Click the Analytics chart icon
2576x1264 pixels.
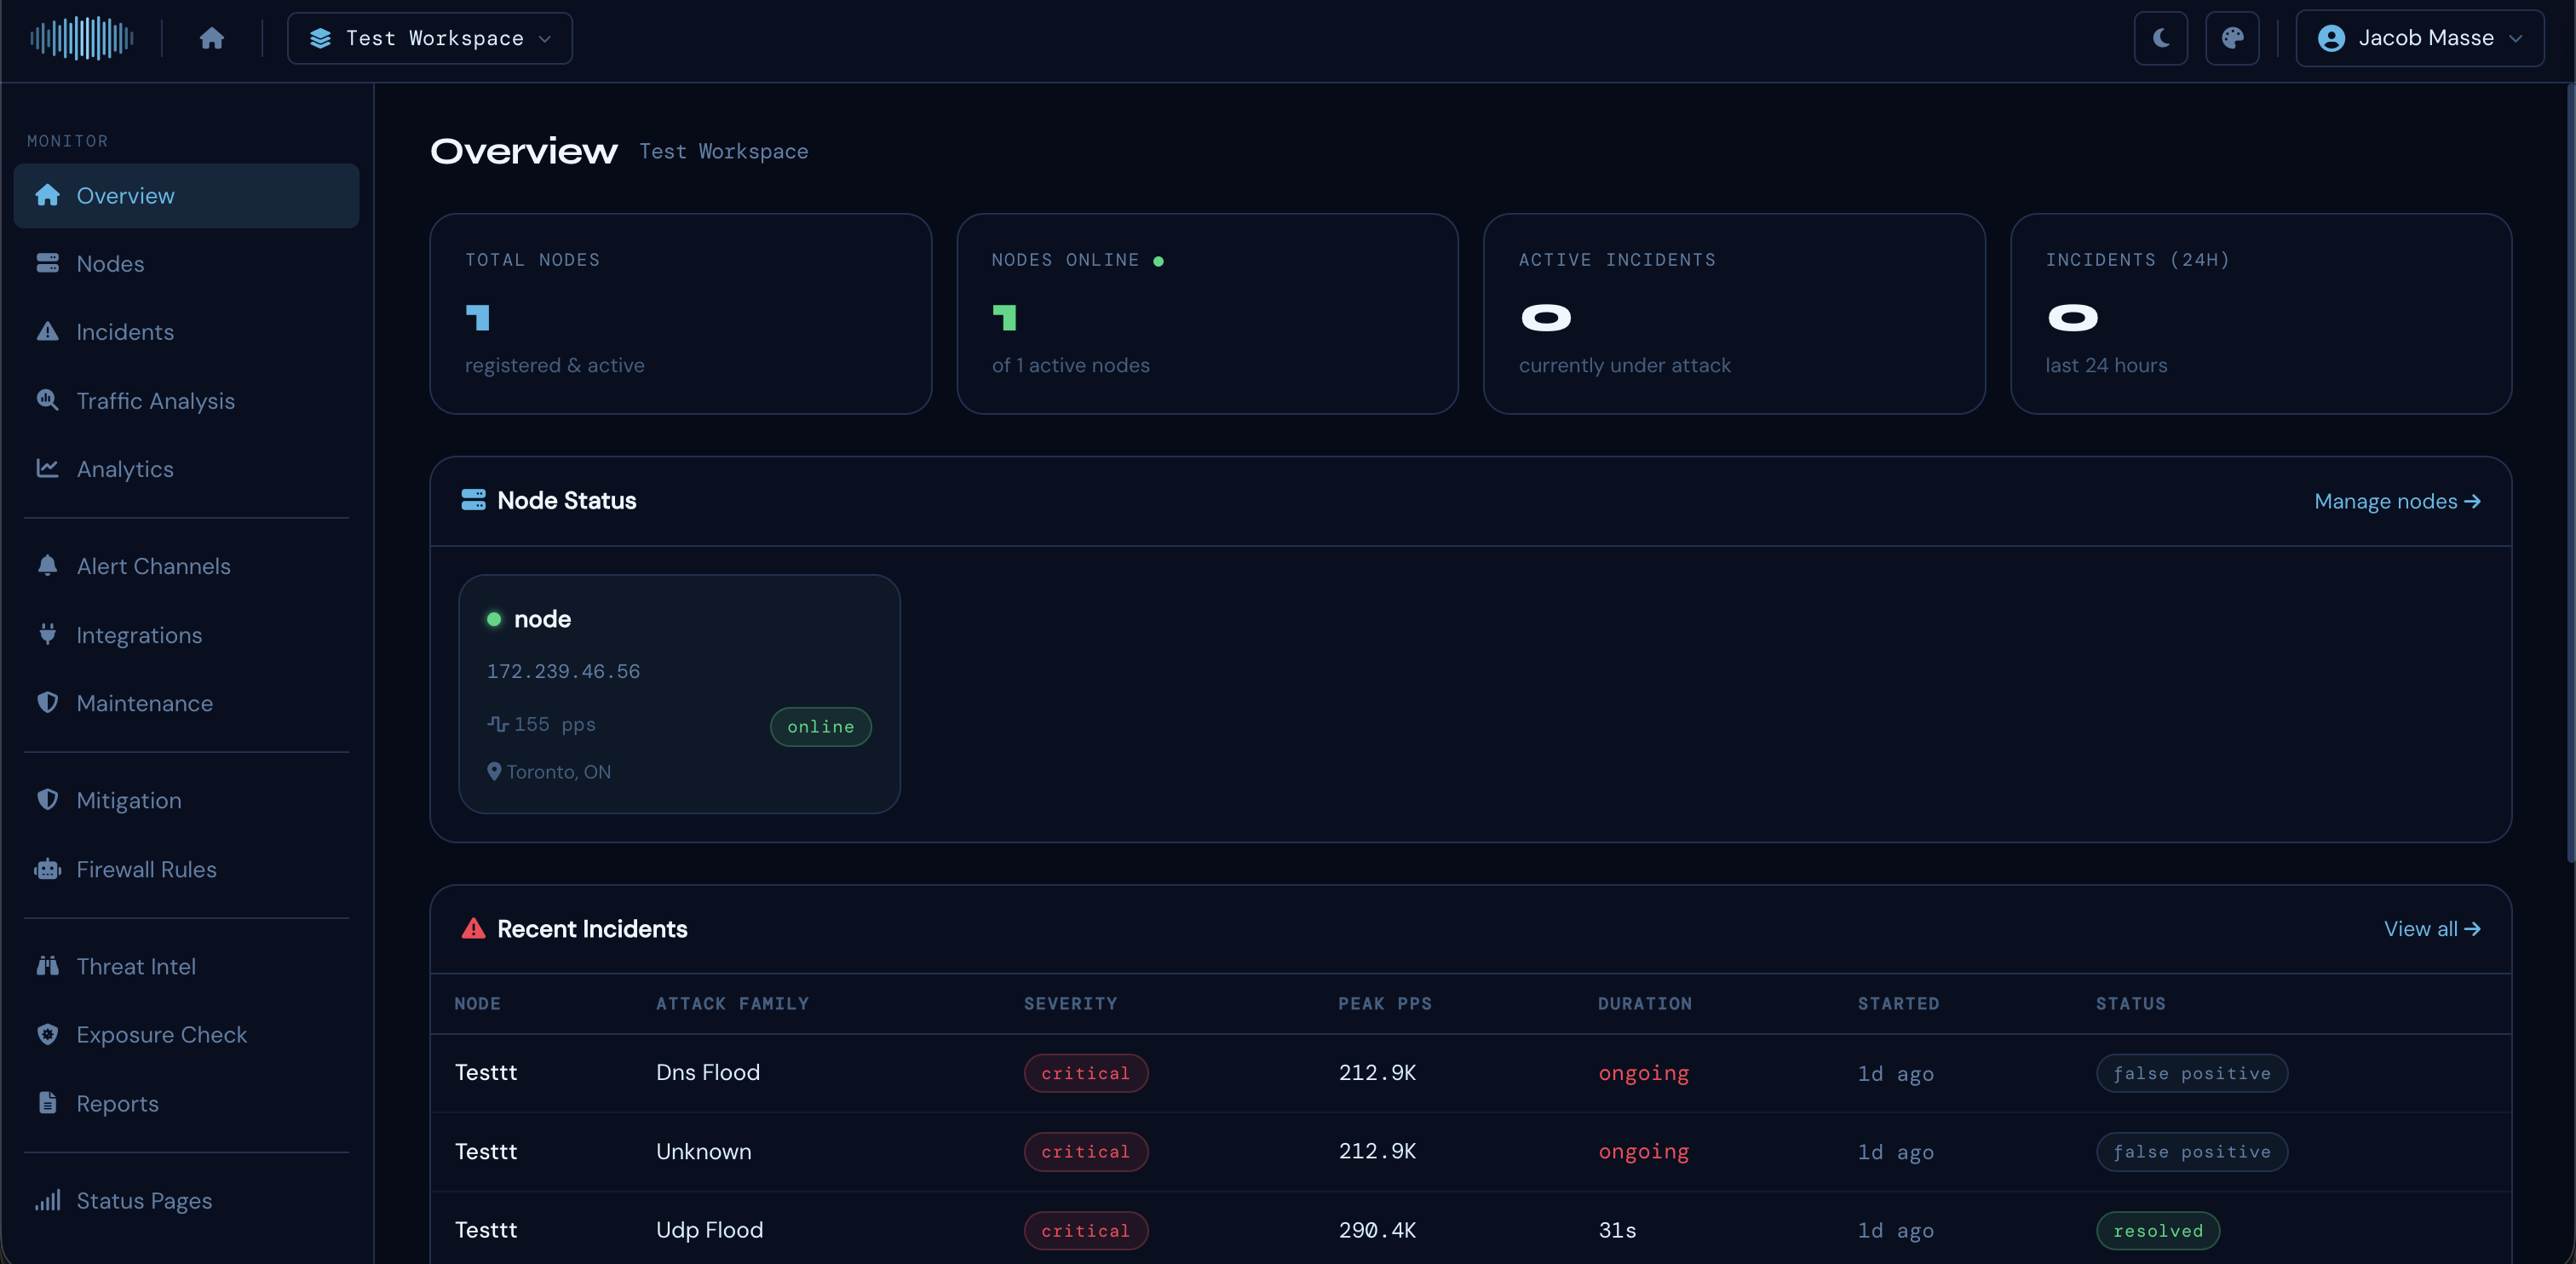tap(47, 468)
